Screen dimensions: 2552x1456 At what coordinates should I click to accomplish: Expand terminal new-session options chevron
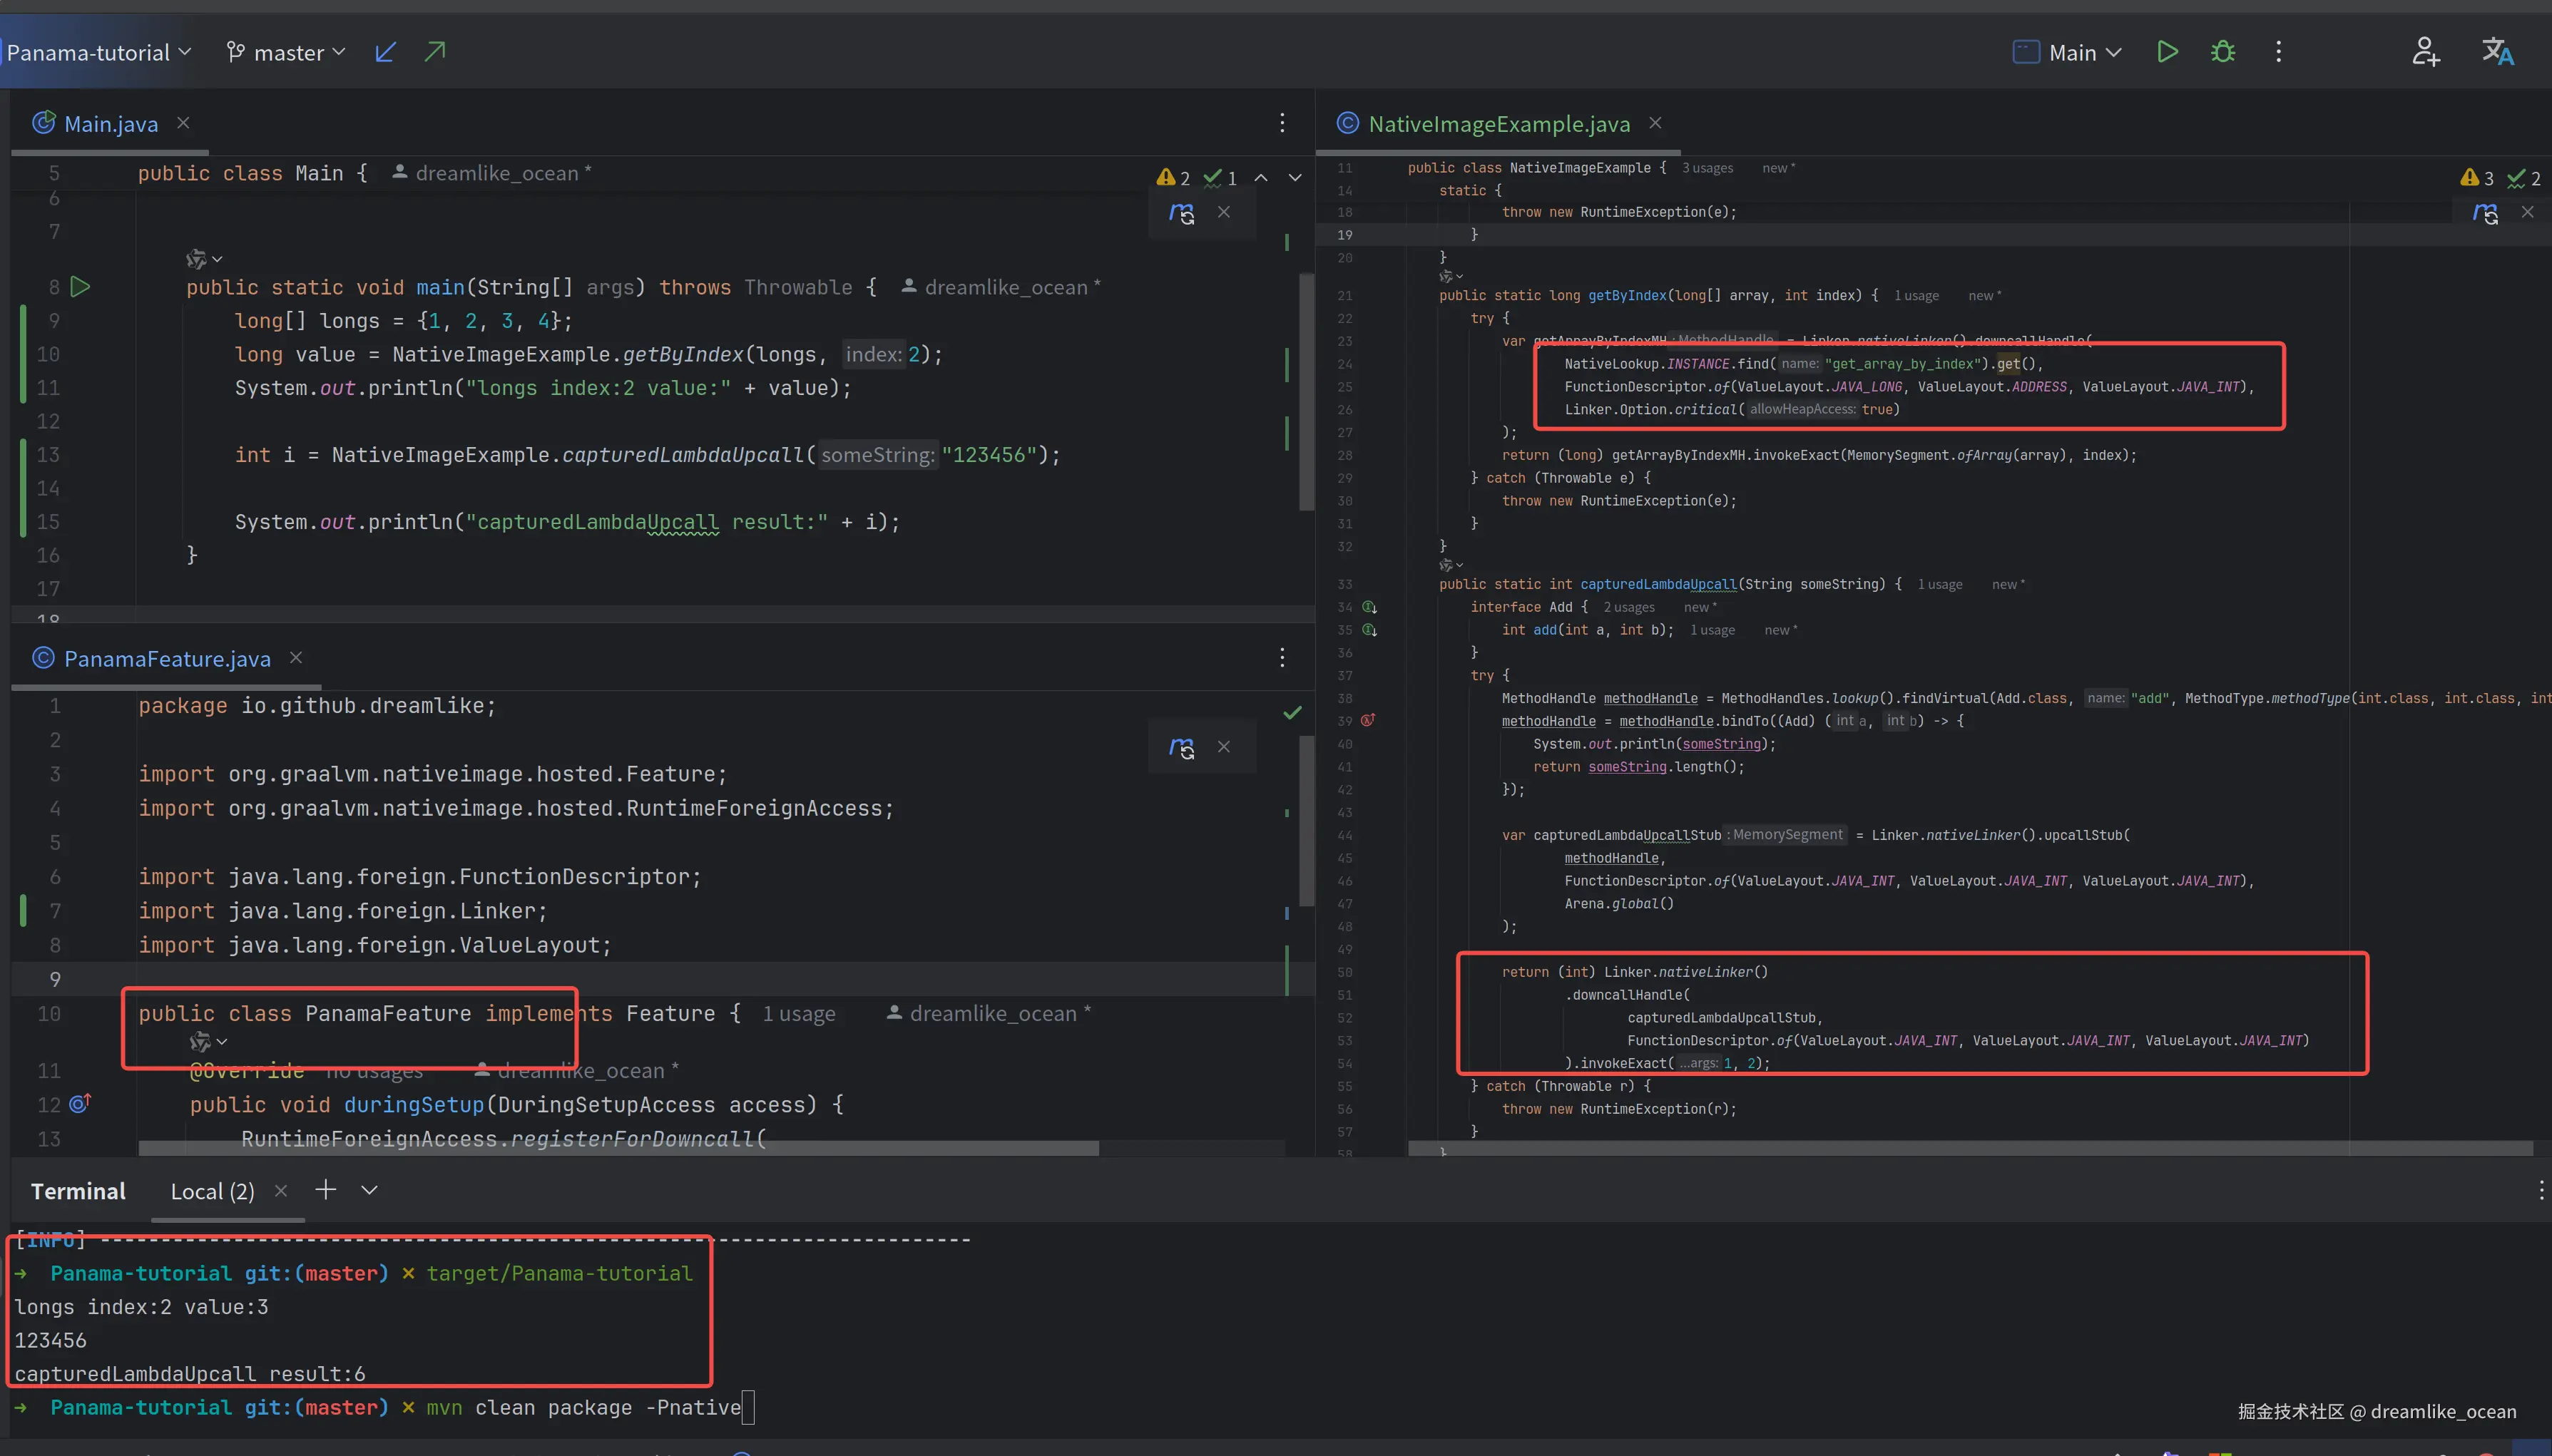[369, 1190]
